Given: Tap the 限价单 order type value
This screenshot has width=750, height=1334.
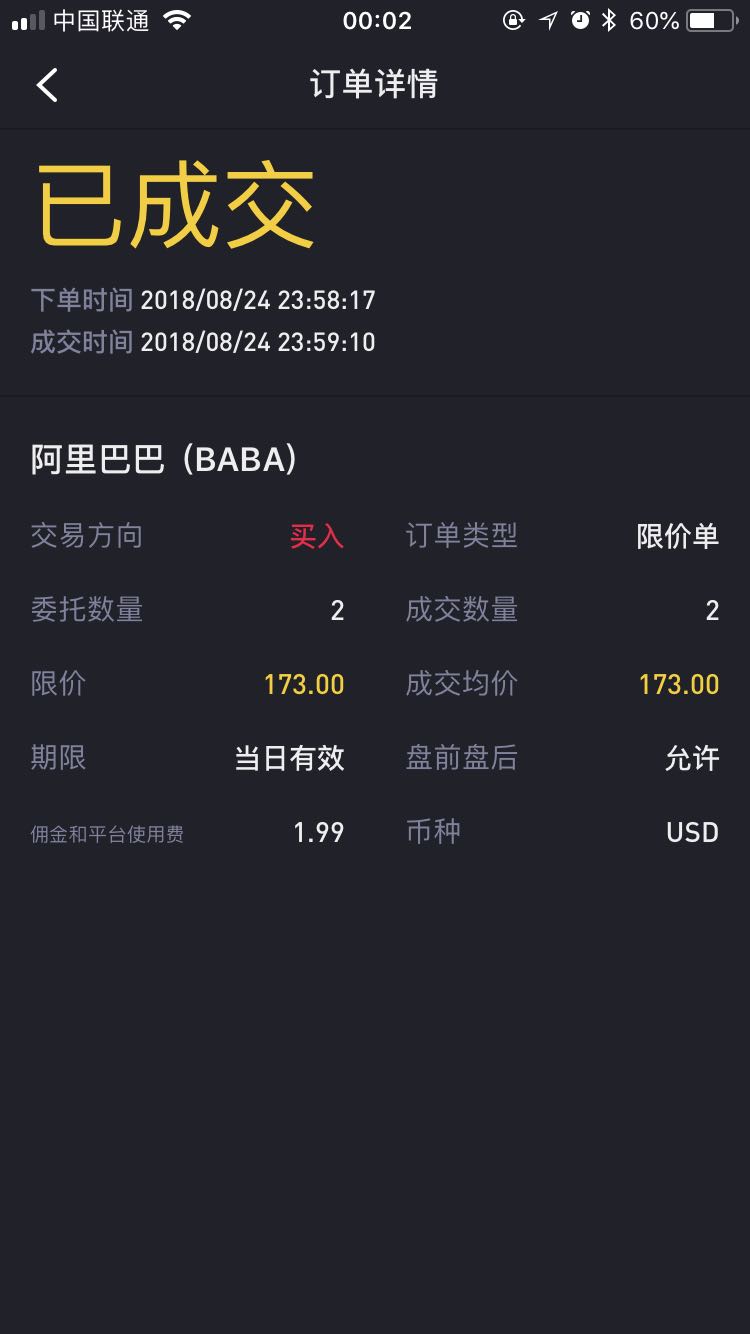Looking at the screenshot, I should pos(678,536).
